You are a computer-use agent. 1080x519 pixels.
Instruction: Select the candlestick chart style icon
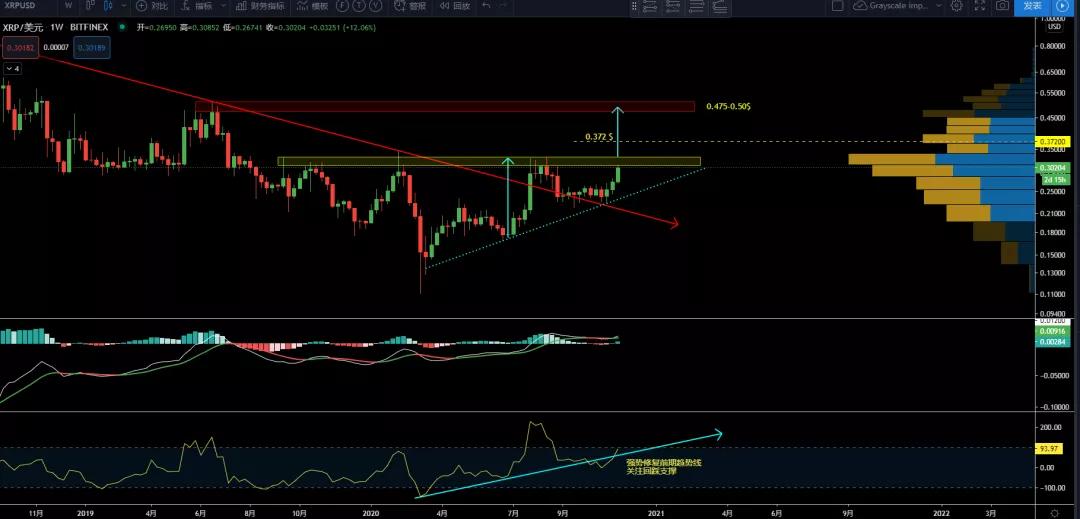108,6
